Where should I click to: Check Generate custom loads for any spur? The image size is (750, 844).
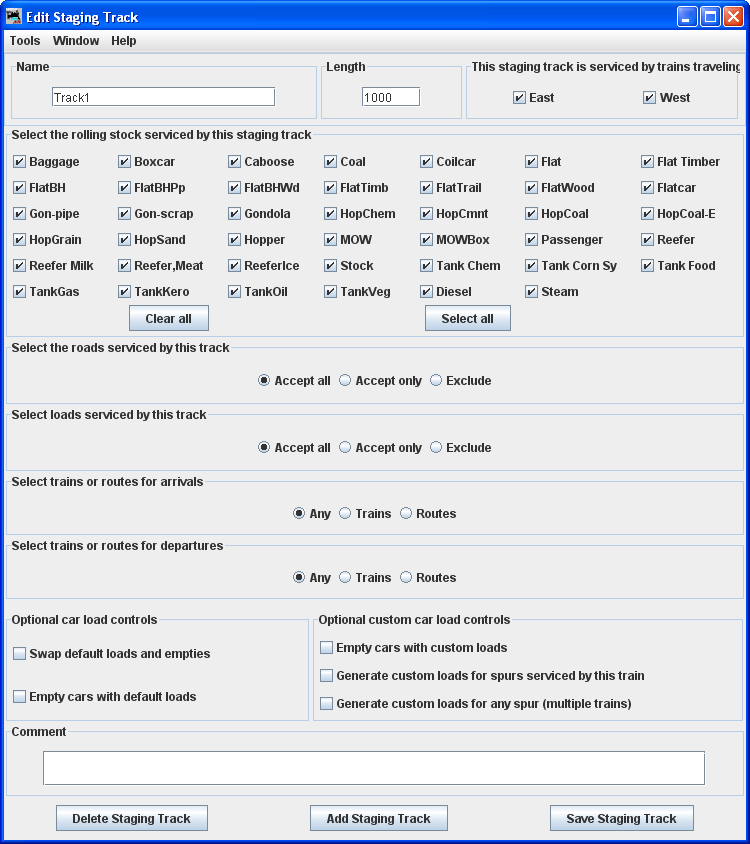click(326, 704)
